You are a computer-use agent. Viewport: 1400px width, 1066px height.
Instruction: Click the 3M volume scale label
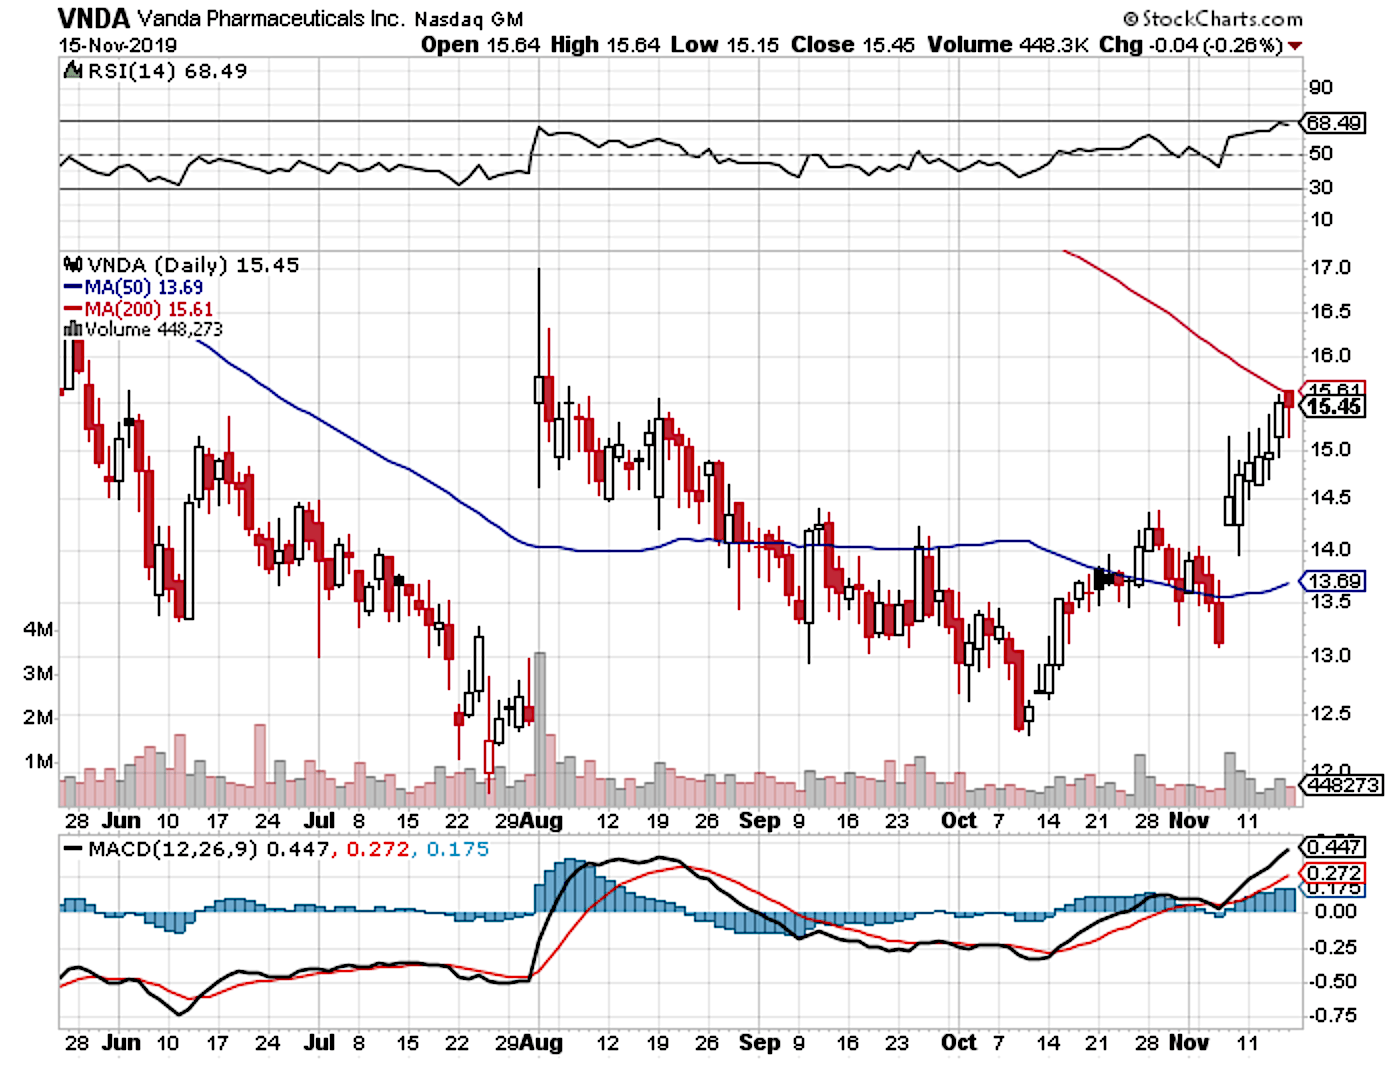[x=38, y=673]
